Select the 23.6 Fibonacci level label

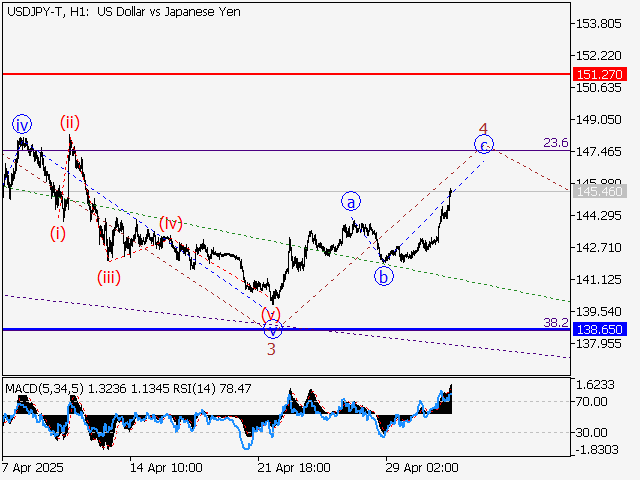click(556, 143)
